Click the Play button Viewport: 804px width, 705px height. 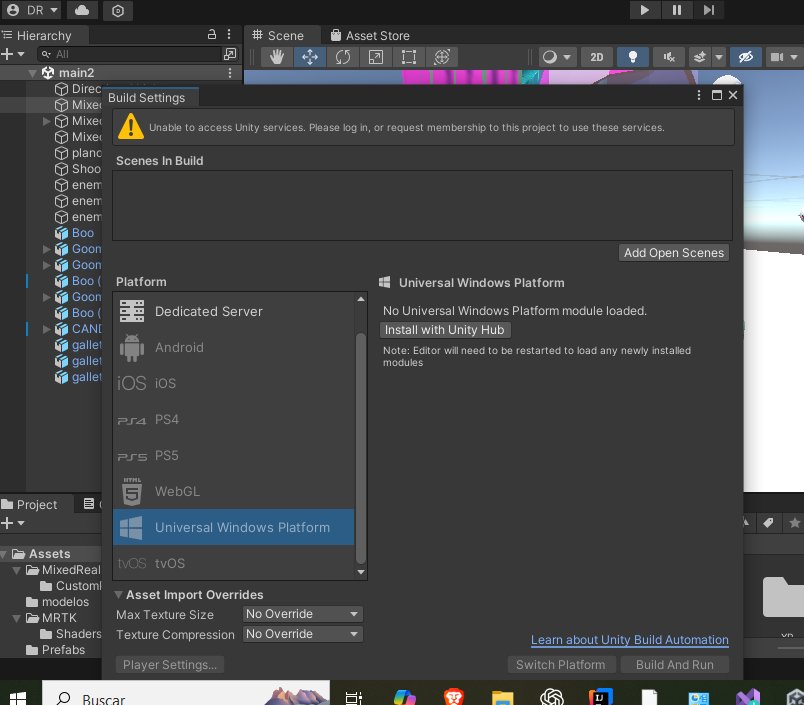pos(645,10)
